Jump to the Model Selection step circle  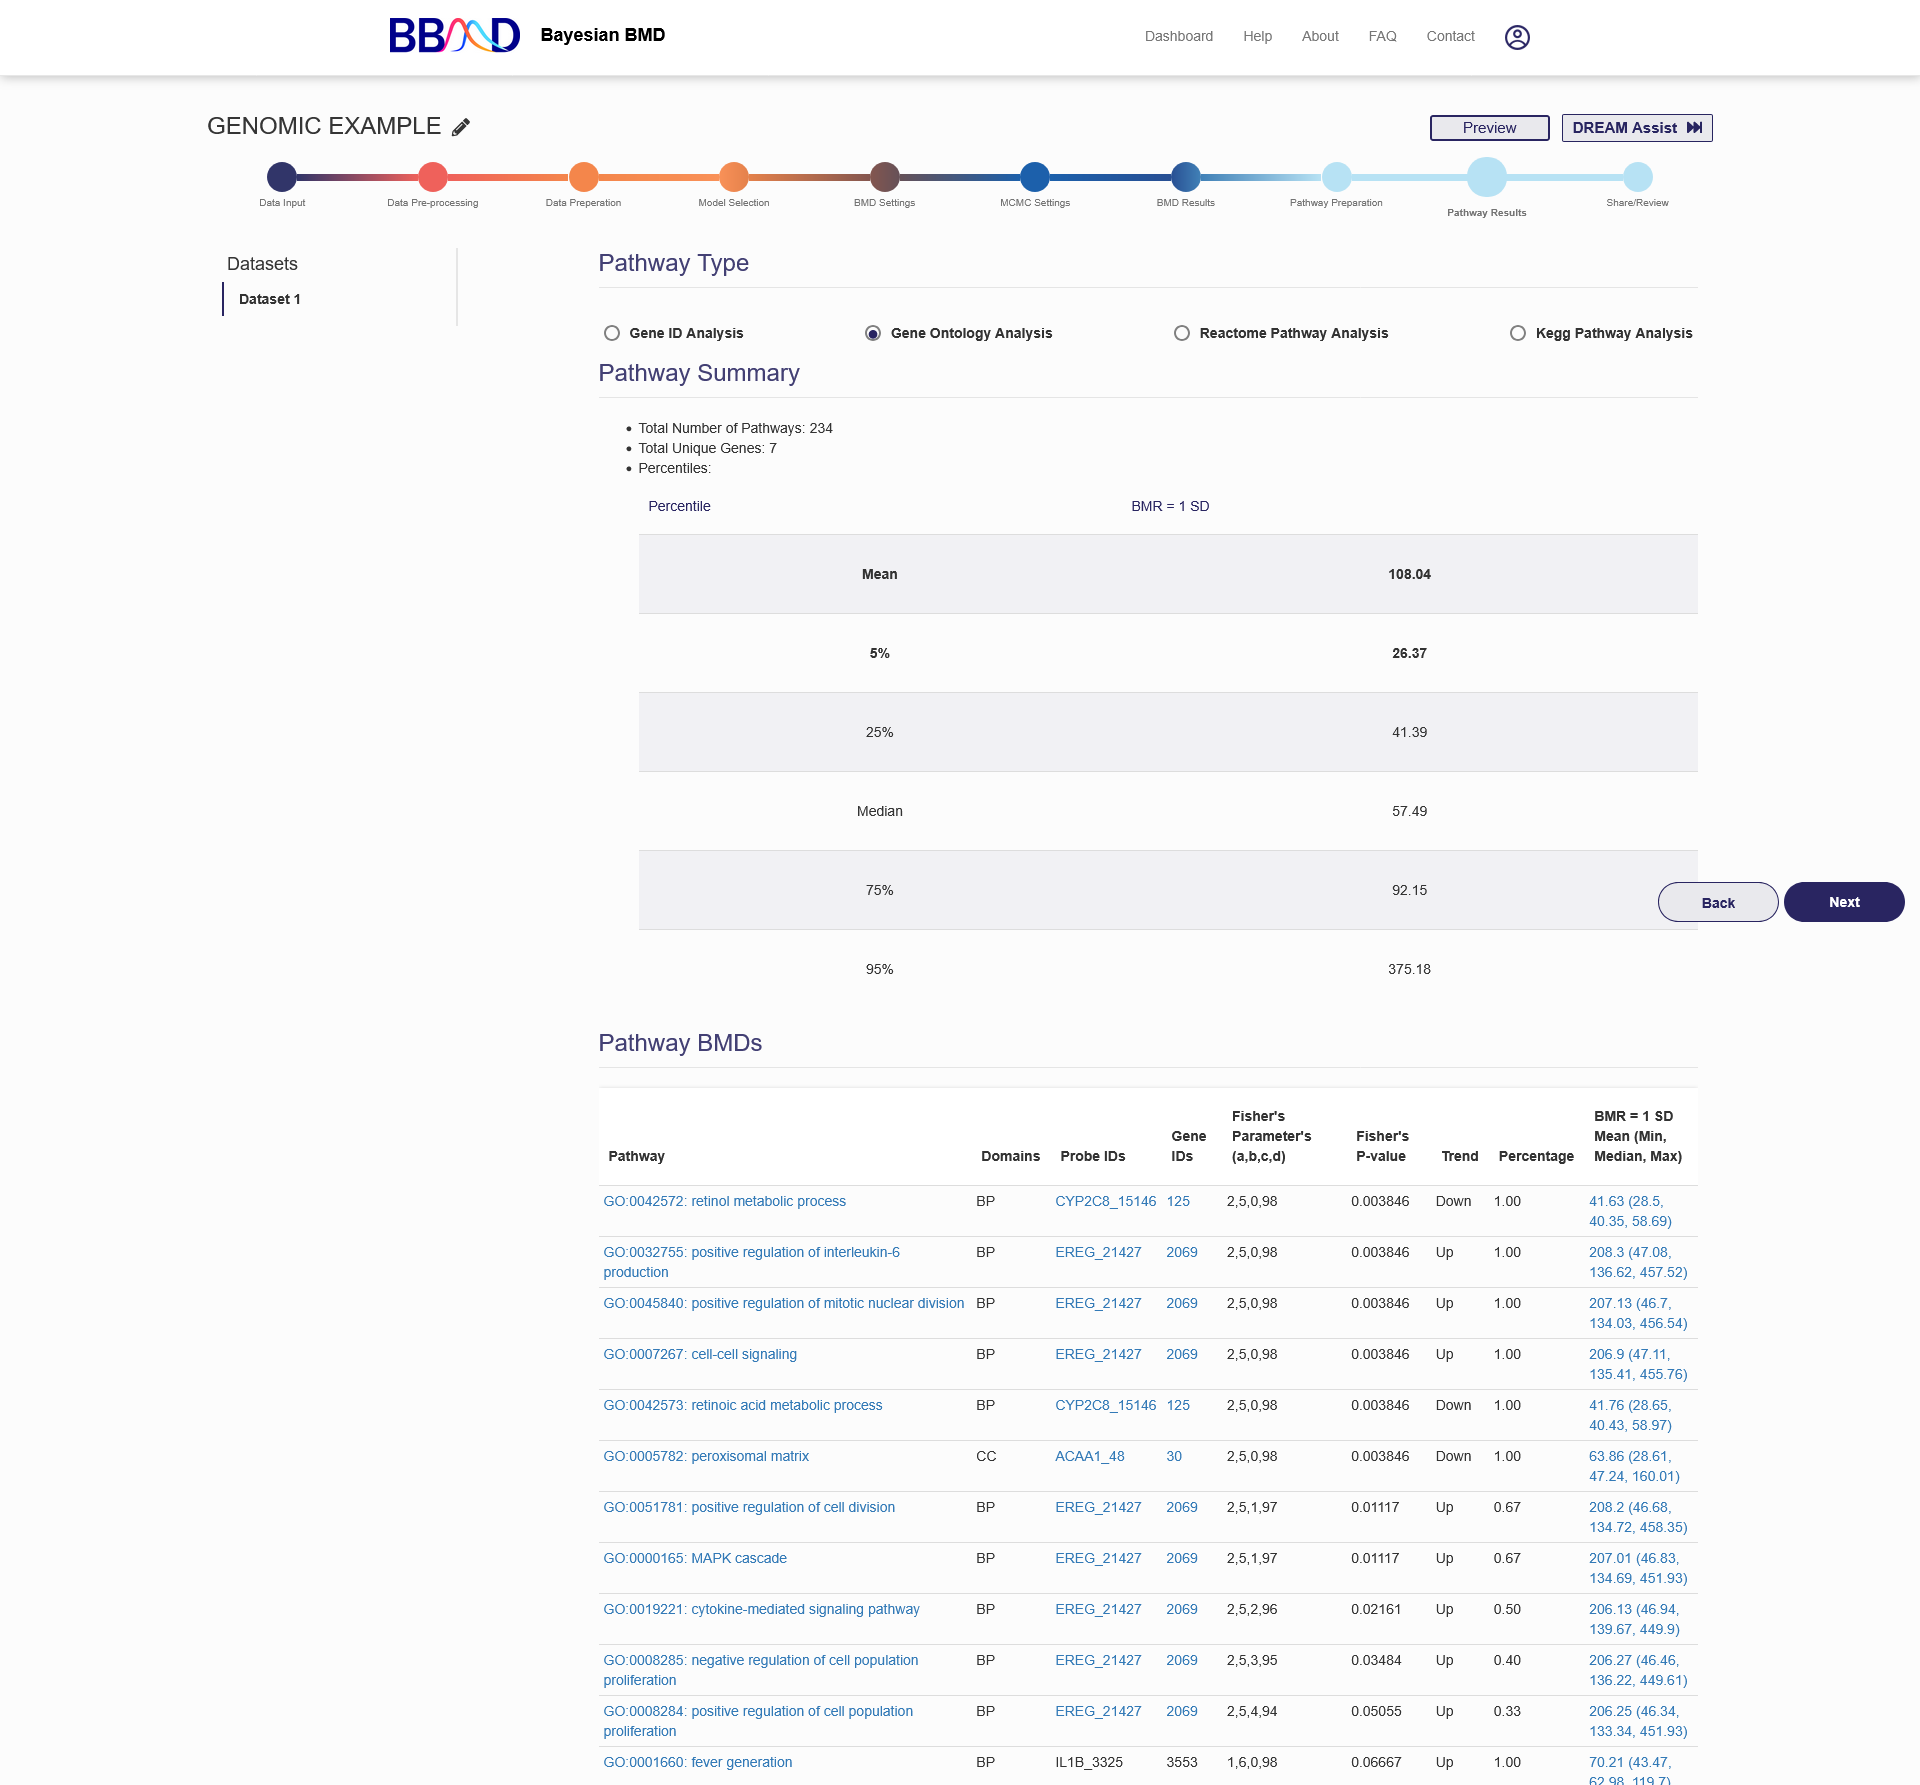734,177
